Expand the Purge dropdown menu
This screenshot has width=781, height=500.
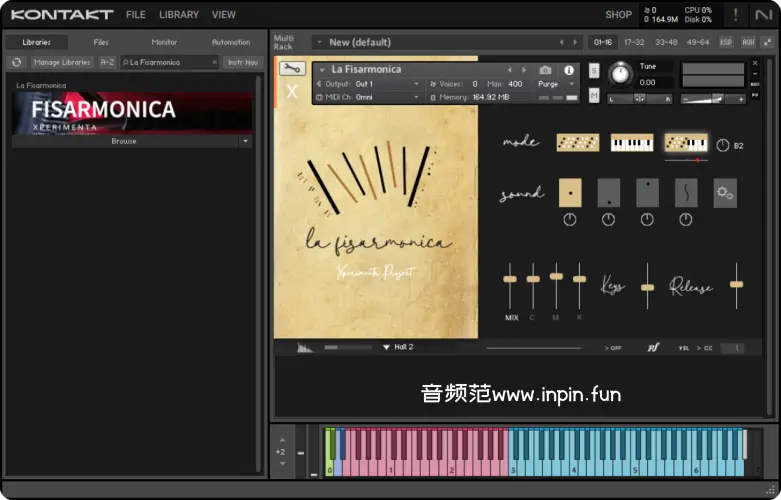tap(556, 84)
